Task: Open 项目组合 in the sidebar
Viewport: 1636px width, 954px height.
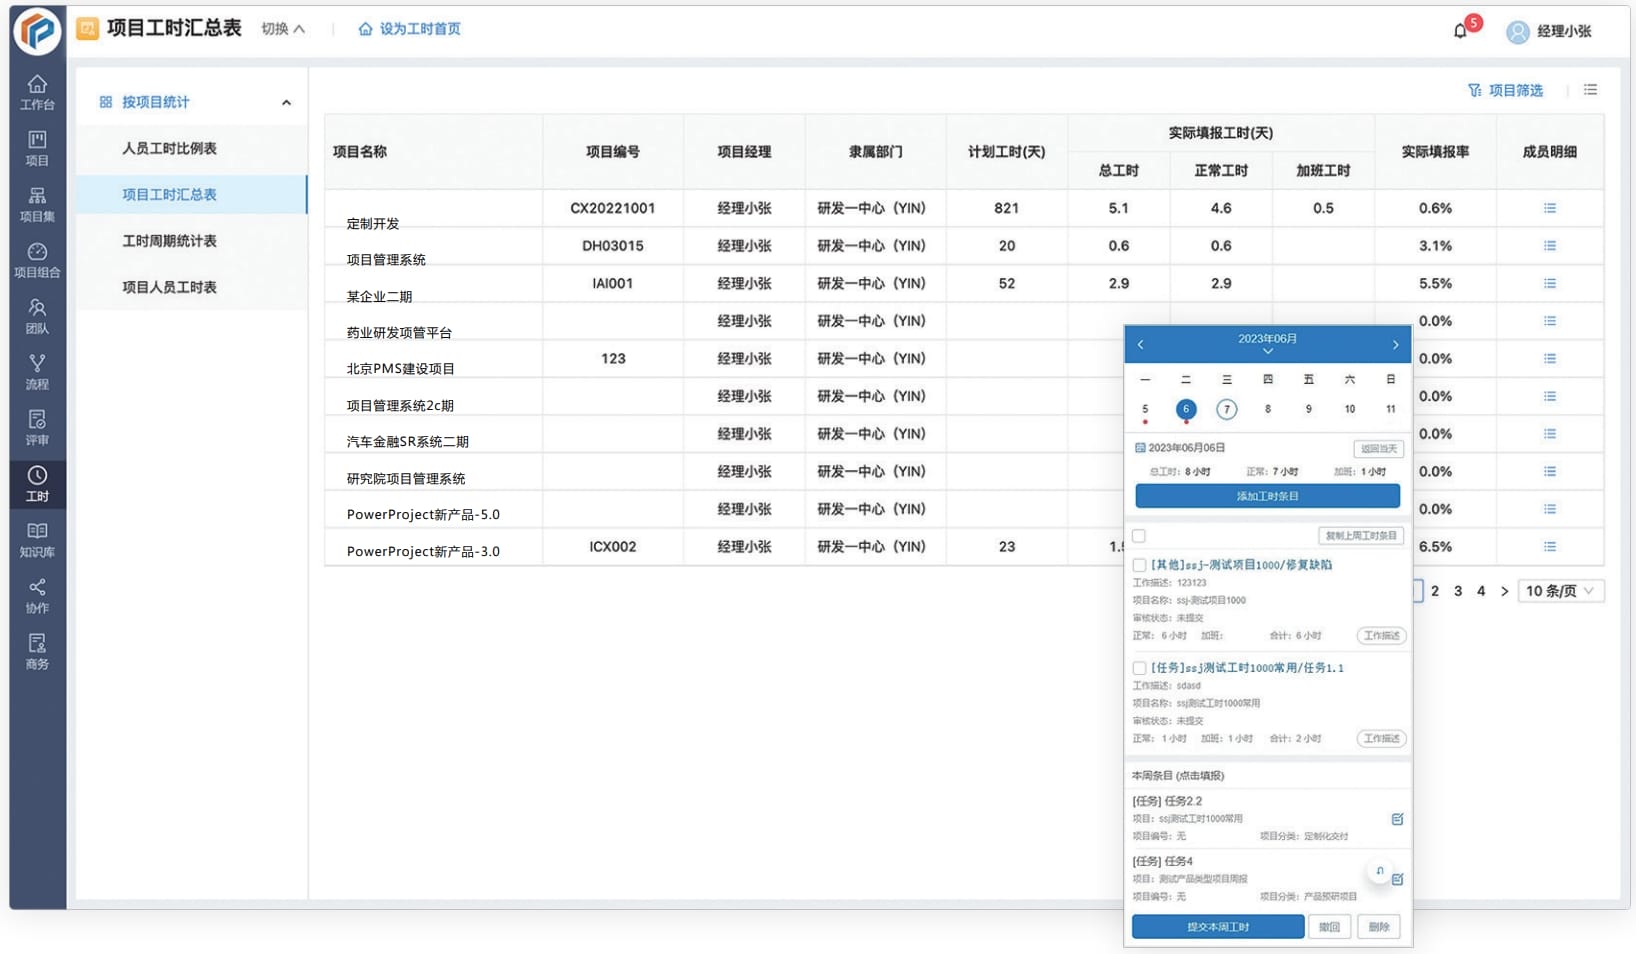Action: 37,260
